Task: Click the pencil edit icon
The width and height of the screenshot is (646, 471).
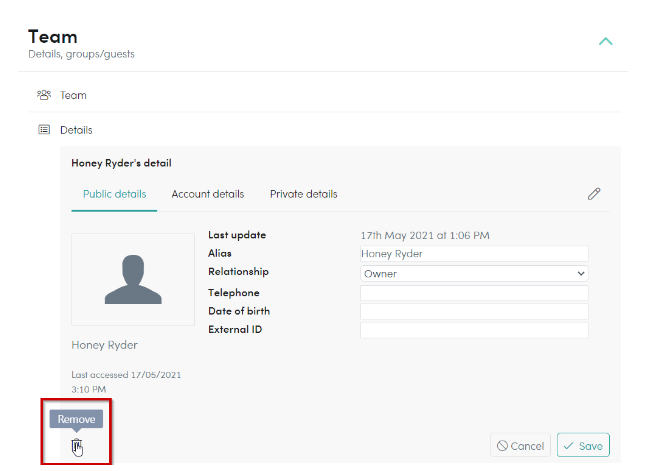Action: click(594, 194)
